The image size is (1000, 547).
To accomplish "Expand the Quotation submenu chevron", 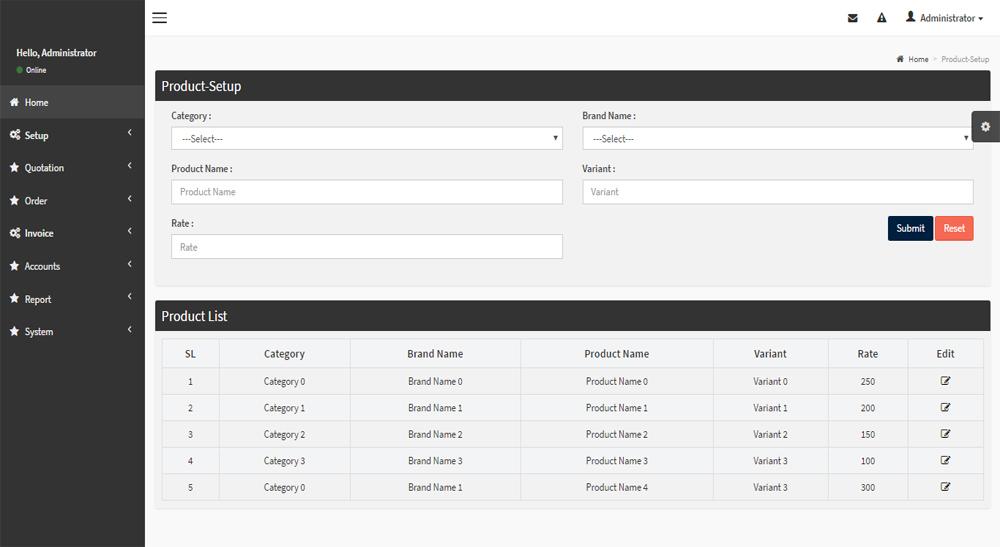I will pyautogui.click(x=129, y=166).
